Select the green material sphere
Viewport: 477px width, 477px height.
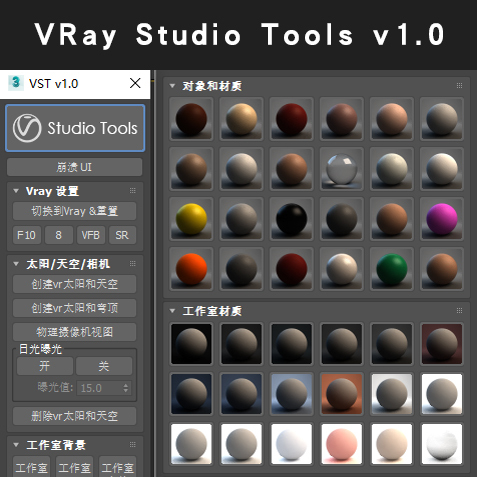(x=392, y=269)
